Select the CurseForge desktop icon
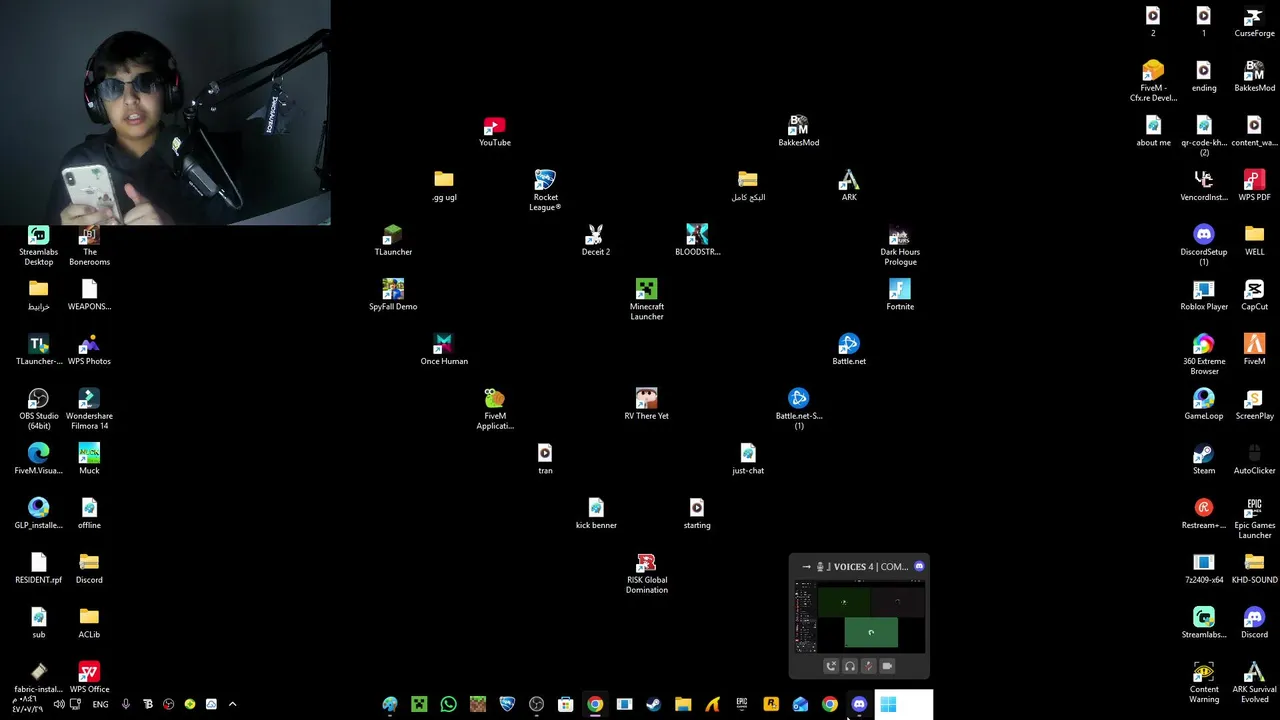This screenshot has height=720, width=1280. (x=1254, y=22)
